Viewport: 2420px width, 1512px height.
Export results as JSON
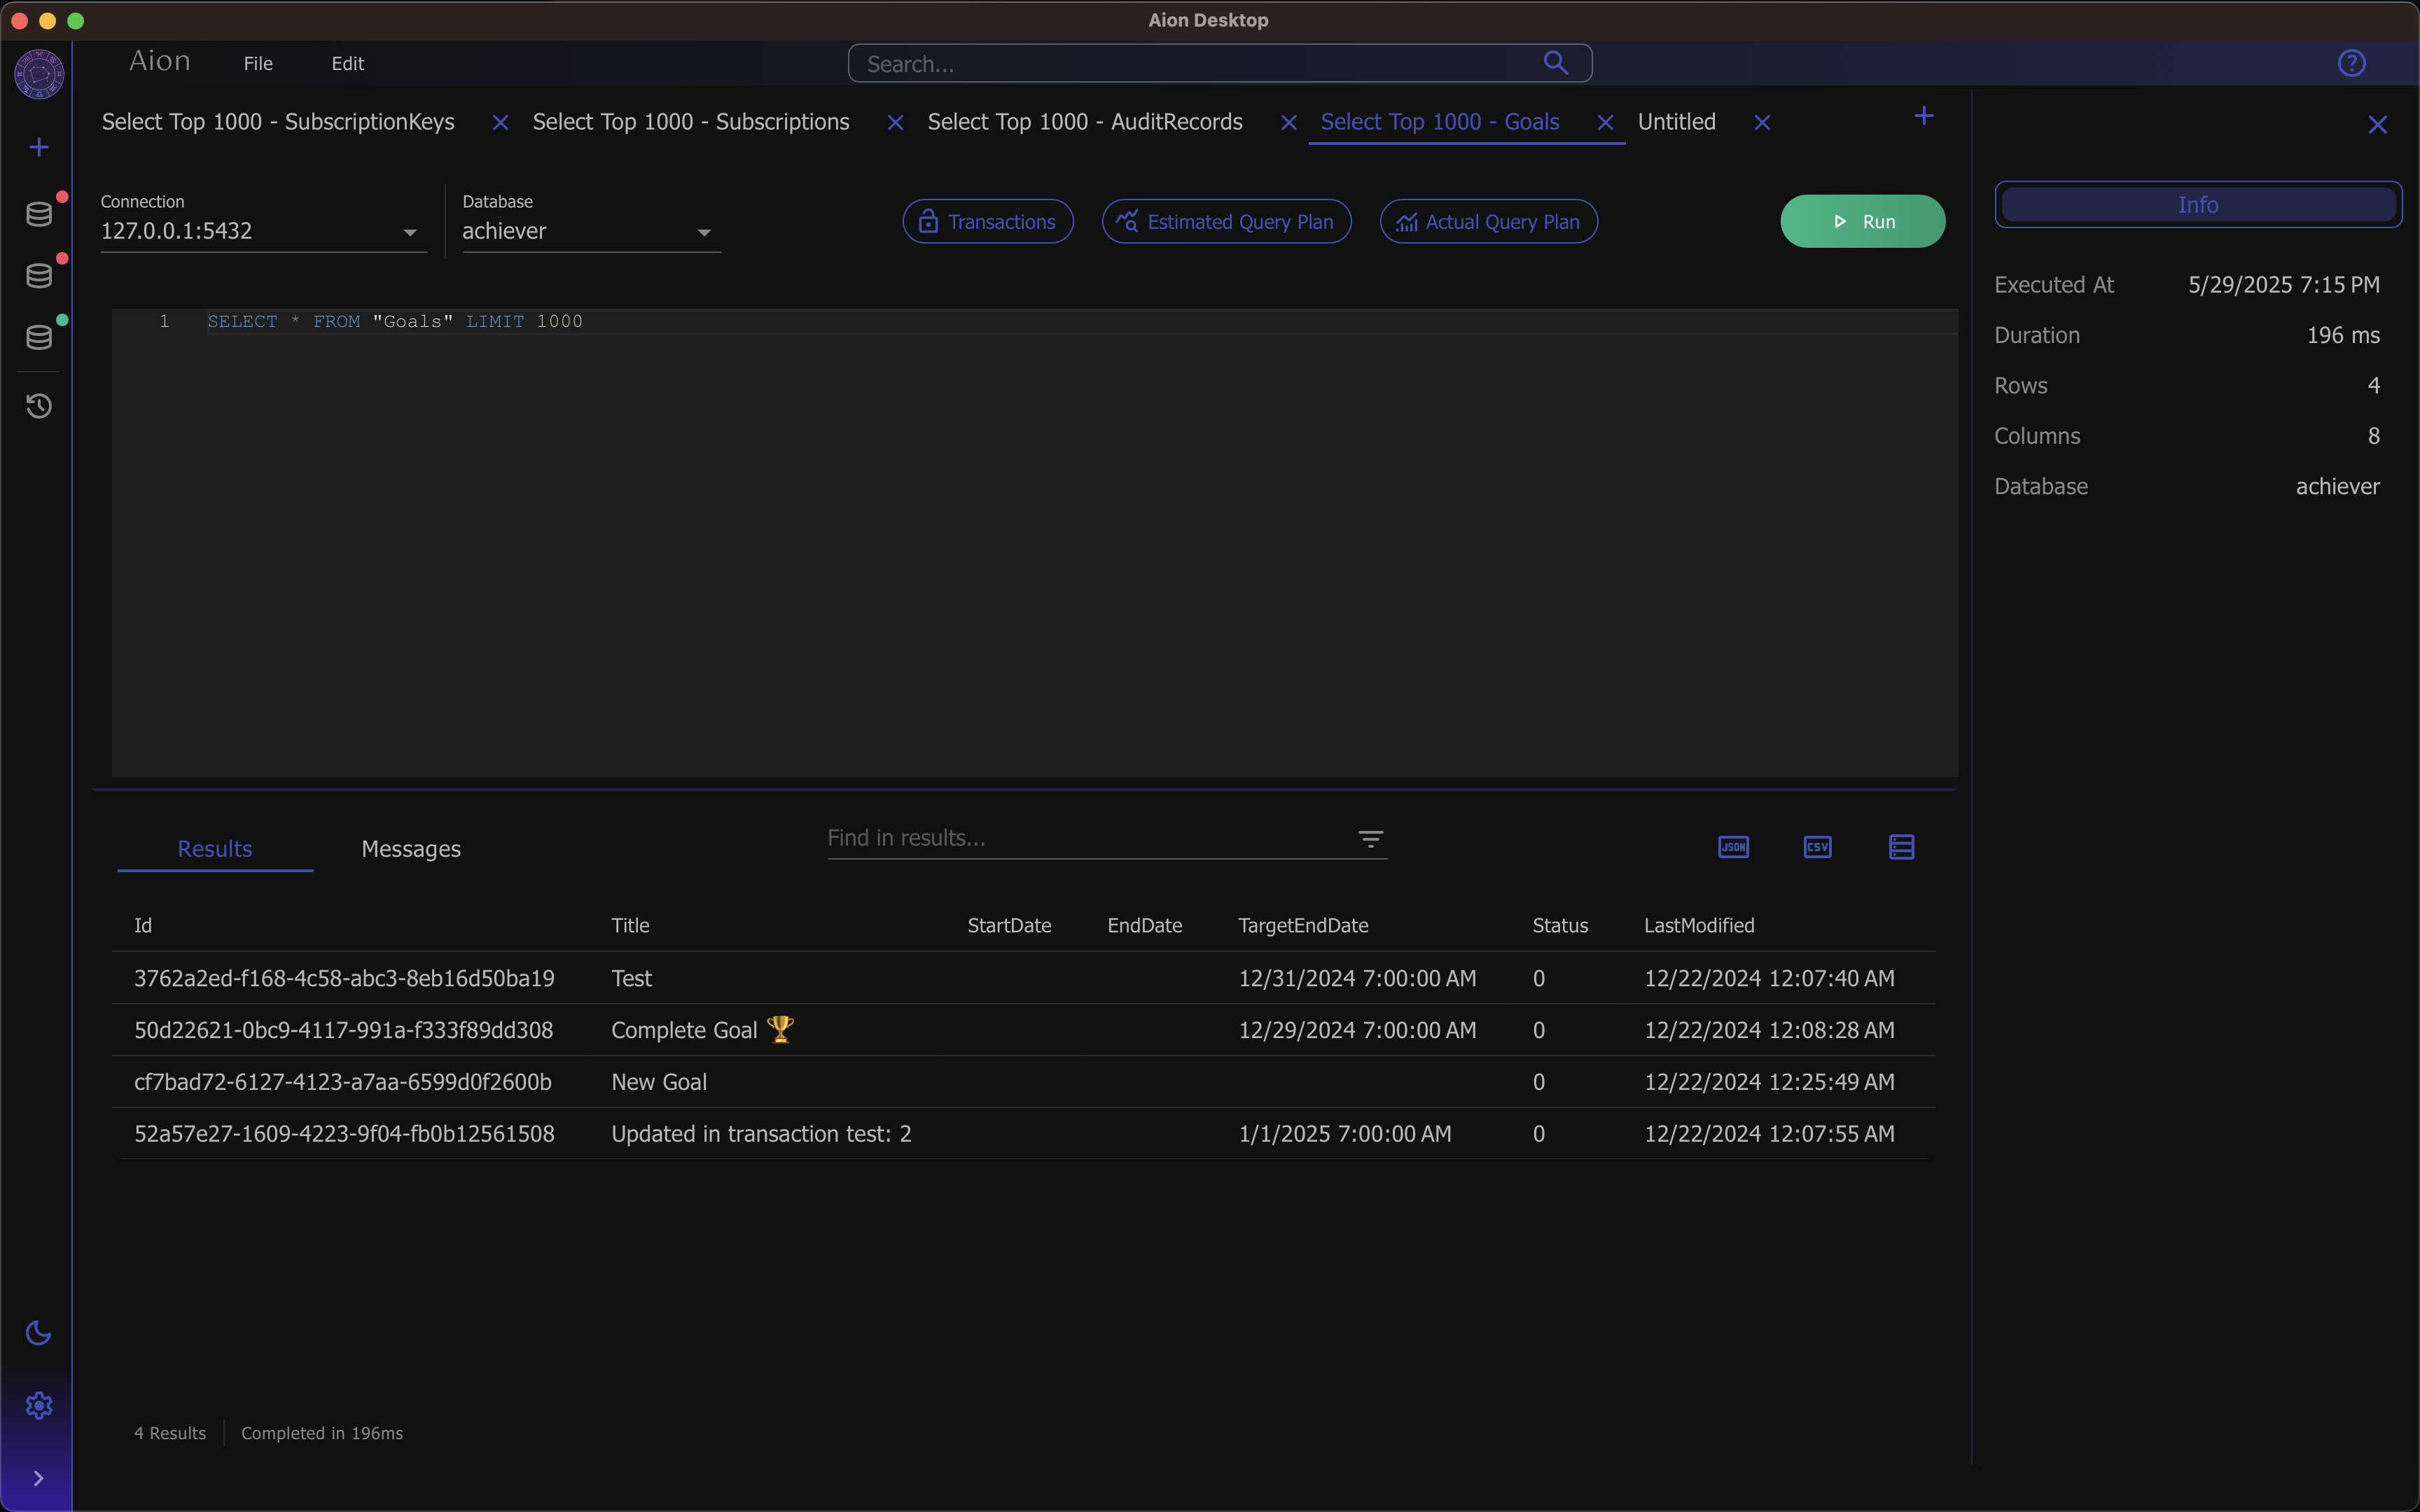[x=1733, y=847]
